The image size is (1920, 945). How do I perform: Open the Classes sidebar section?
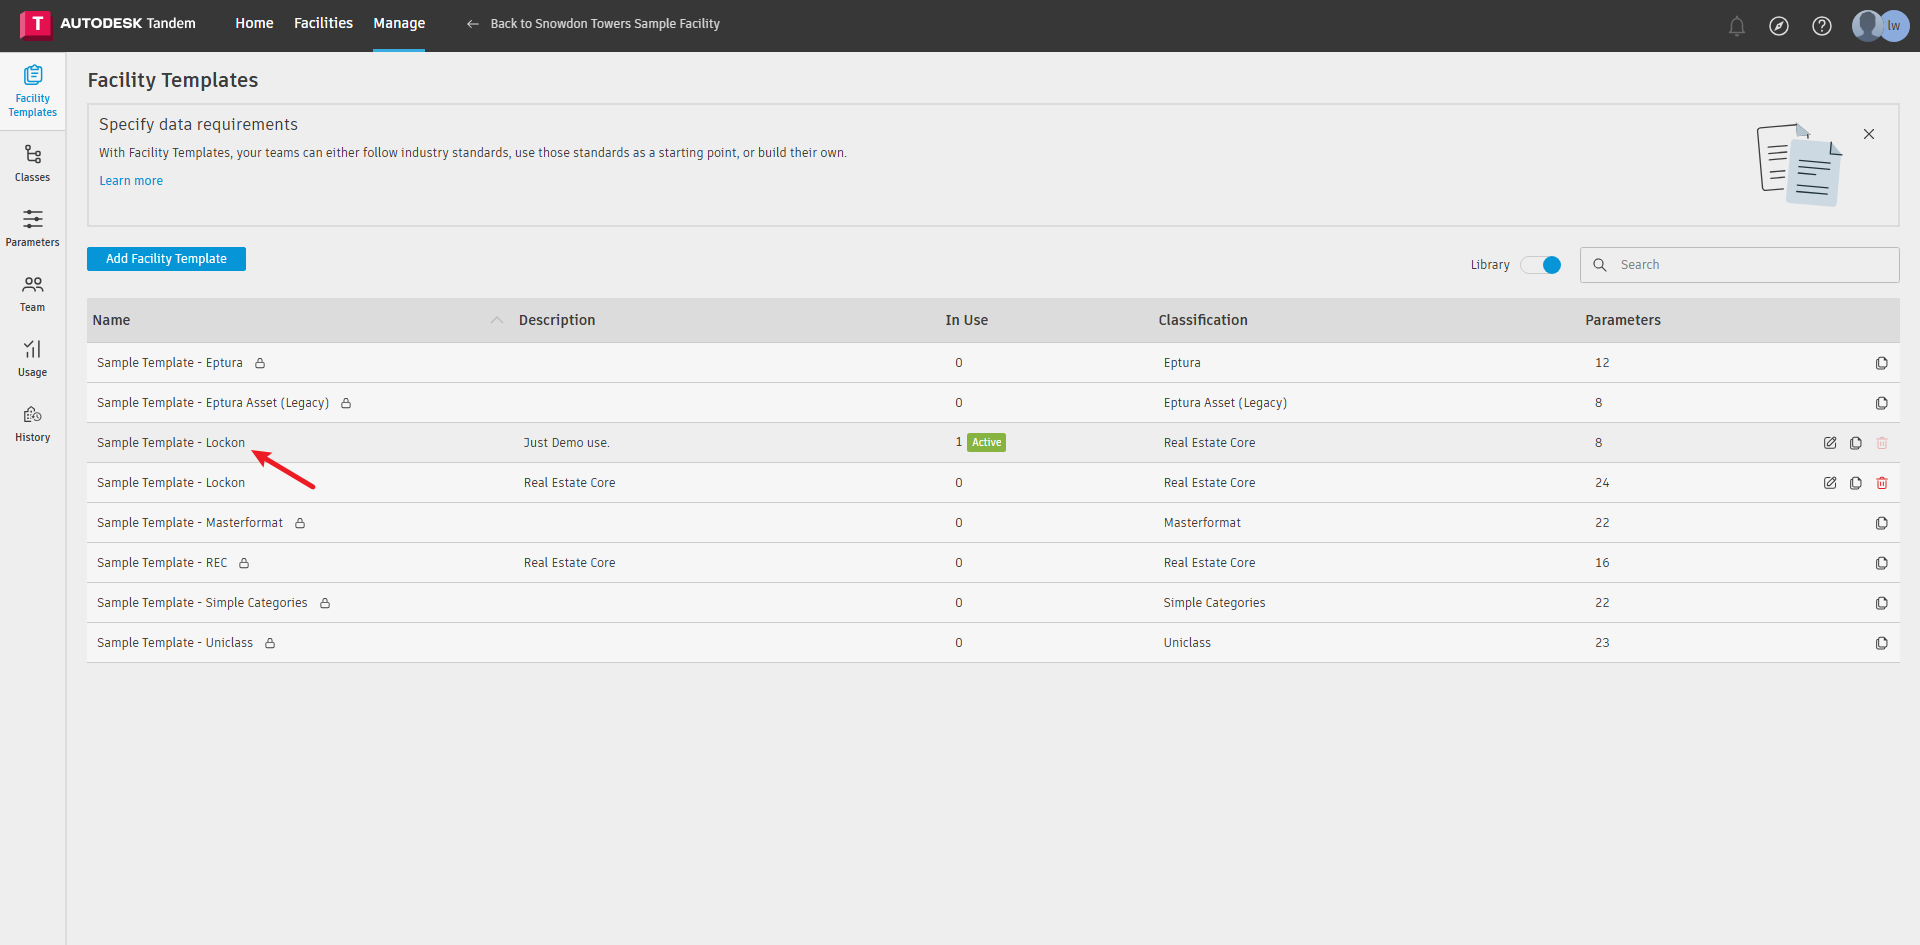pyautogui.click(x=33, y=163)
